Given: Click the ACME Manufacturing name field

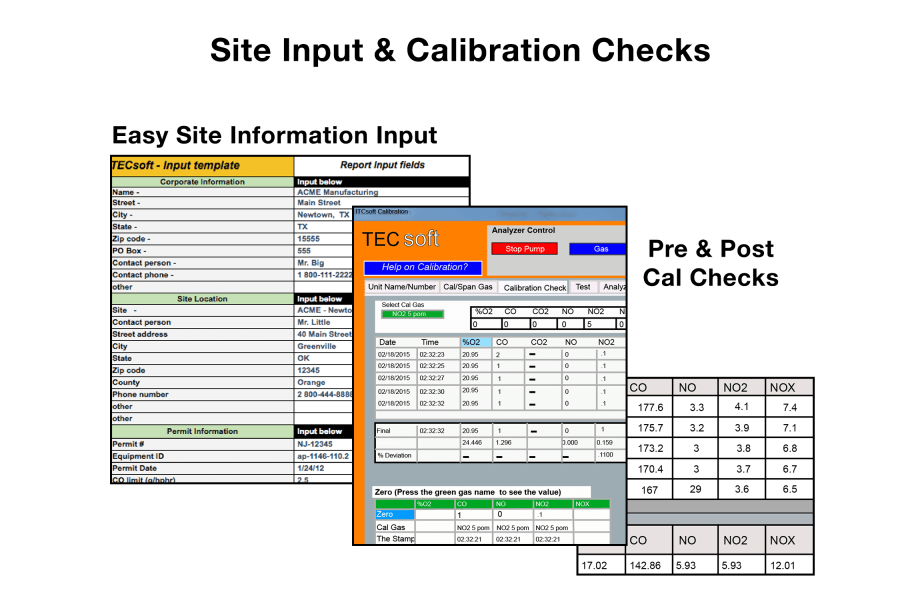Looking at the screenshot, I should [x=337, y=192].
